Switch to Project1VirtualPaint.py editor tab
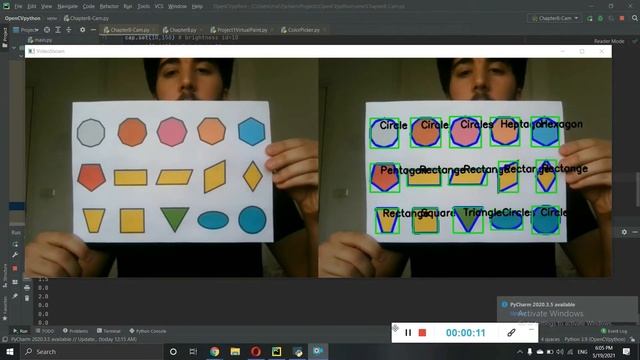 [x=241, y=30]
